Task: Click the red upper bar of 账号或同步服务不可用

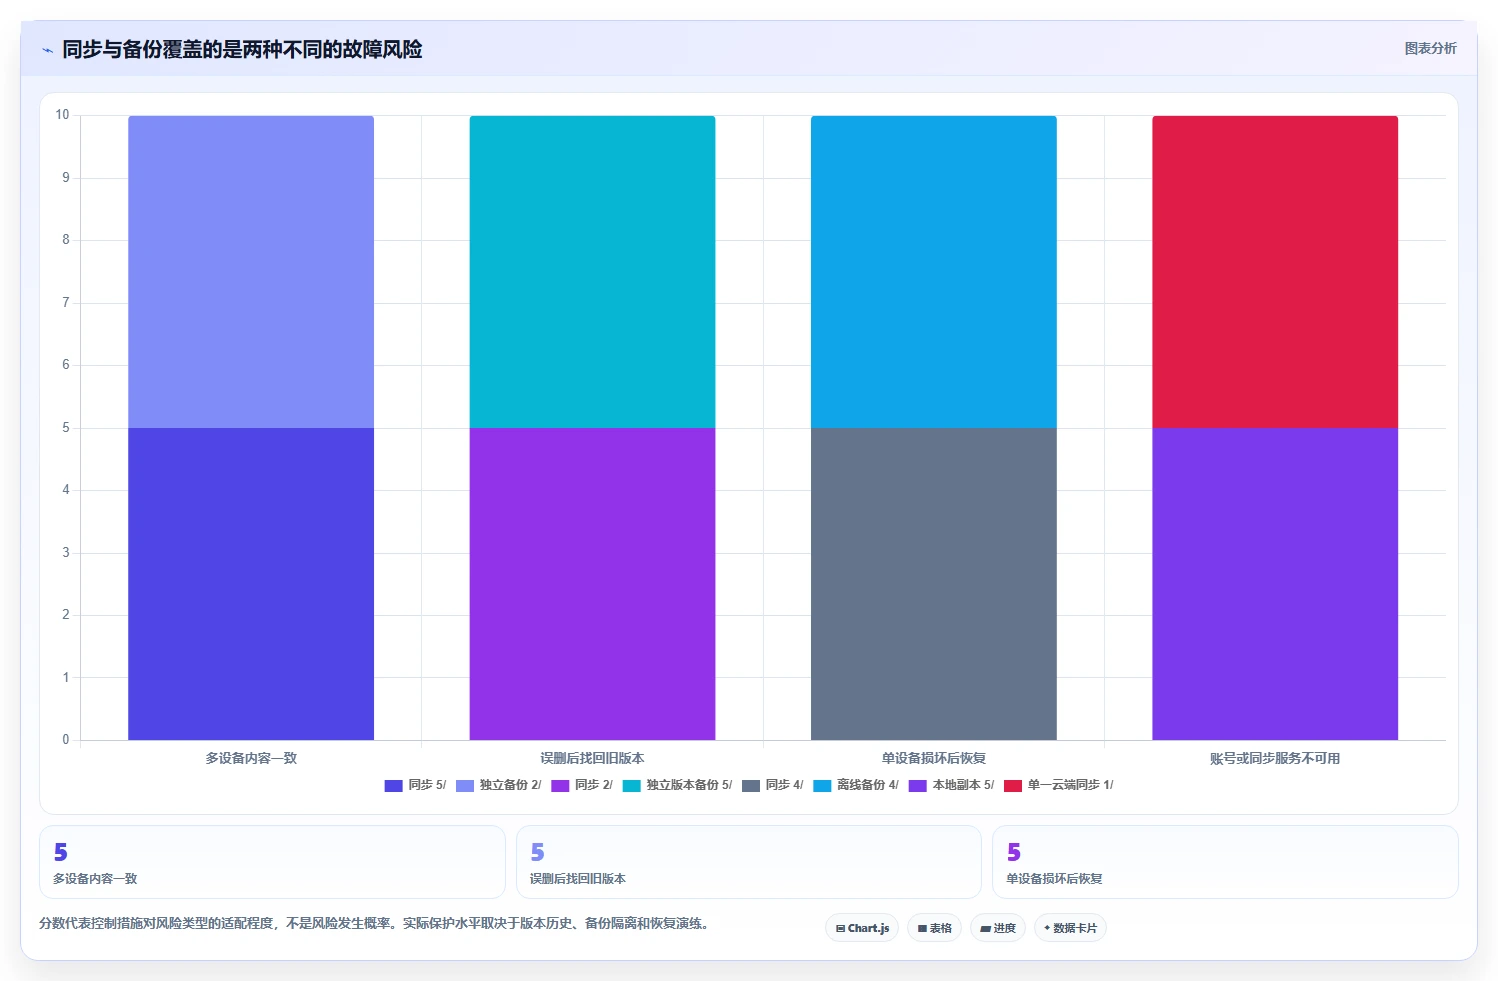Action: 1275,272
